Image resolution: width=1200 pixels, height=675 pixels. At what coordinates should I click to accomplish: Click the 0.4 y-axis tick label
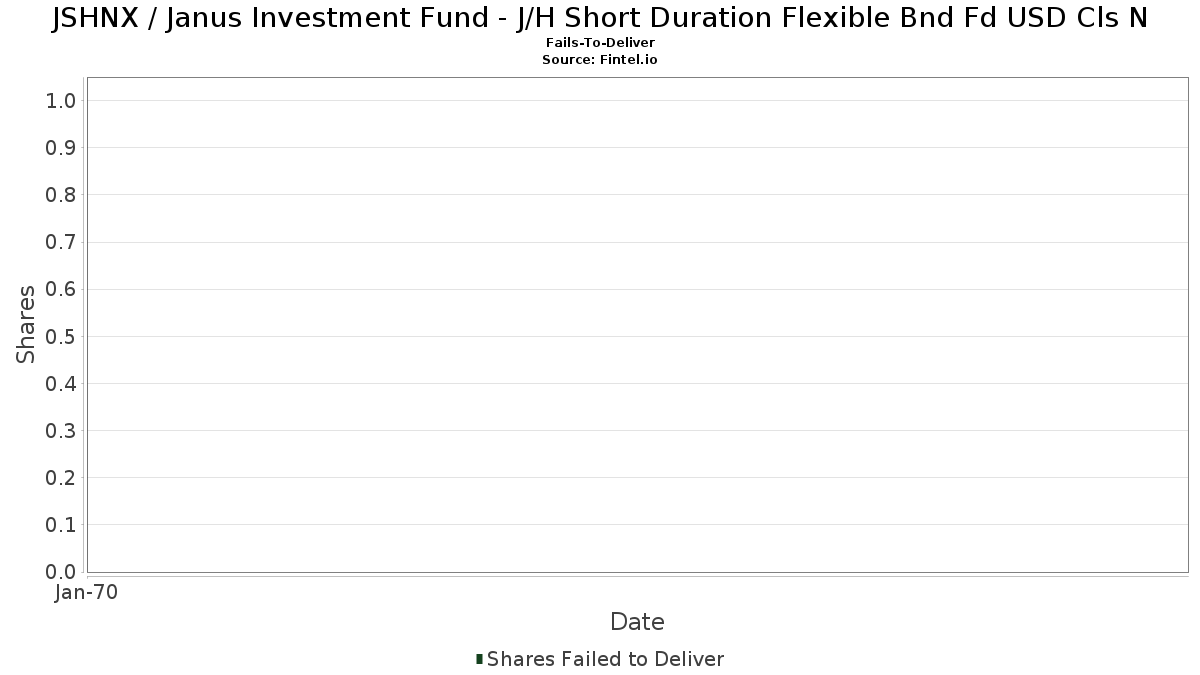pos(61,384)
